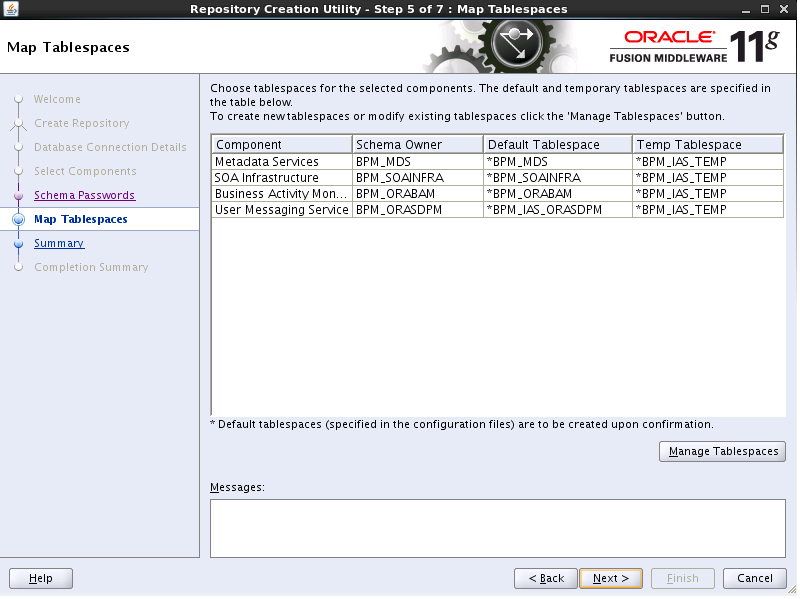Open temp tablespace cell for User Messaging Service
Viewport: 800px width, 599px height.
(709, 210)
